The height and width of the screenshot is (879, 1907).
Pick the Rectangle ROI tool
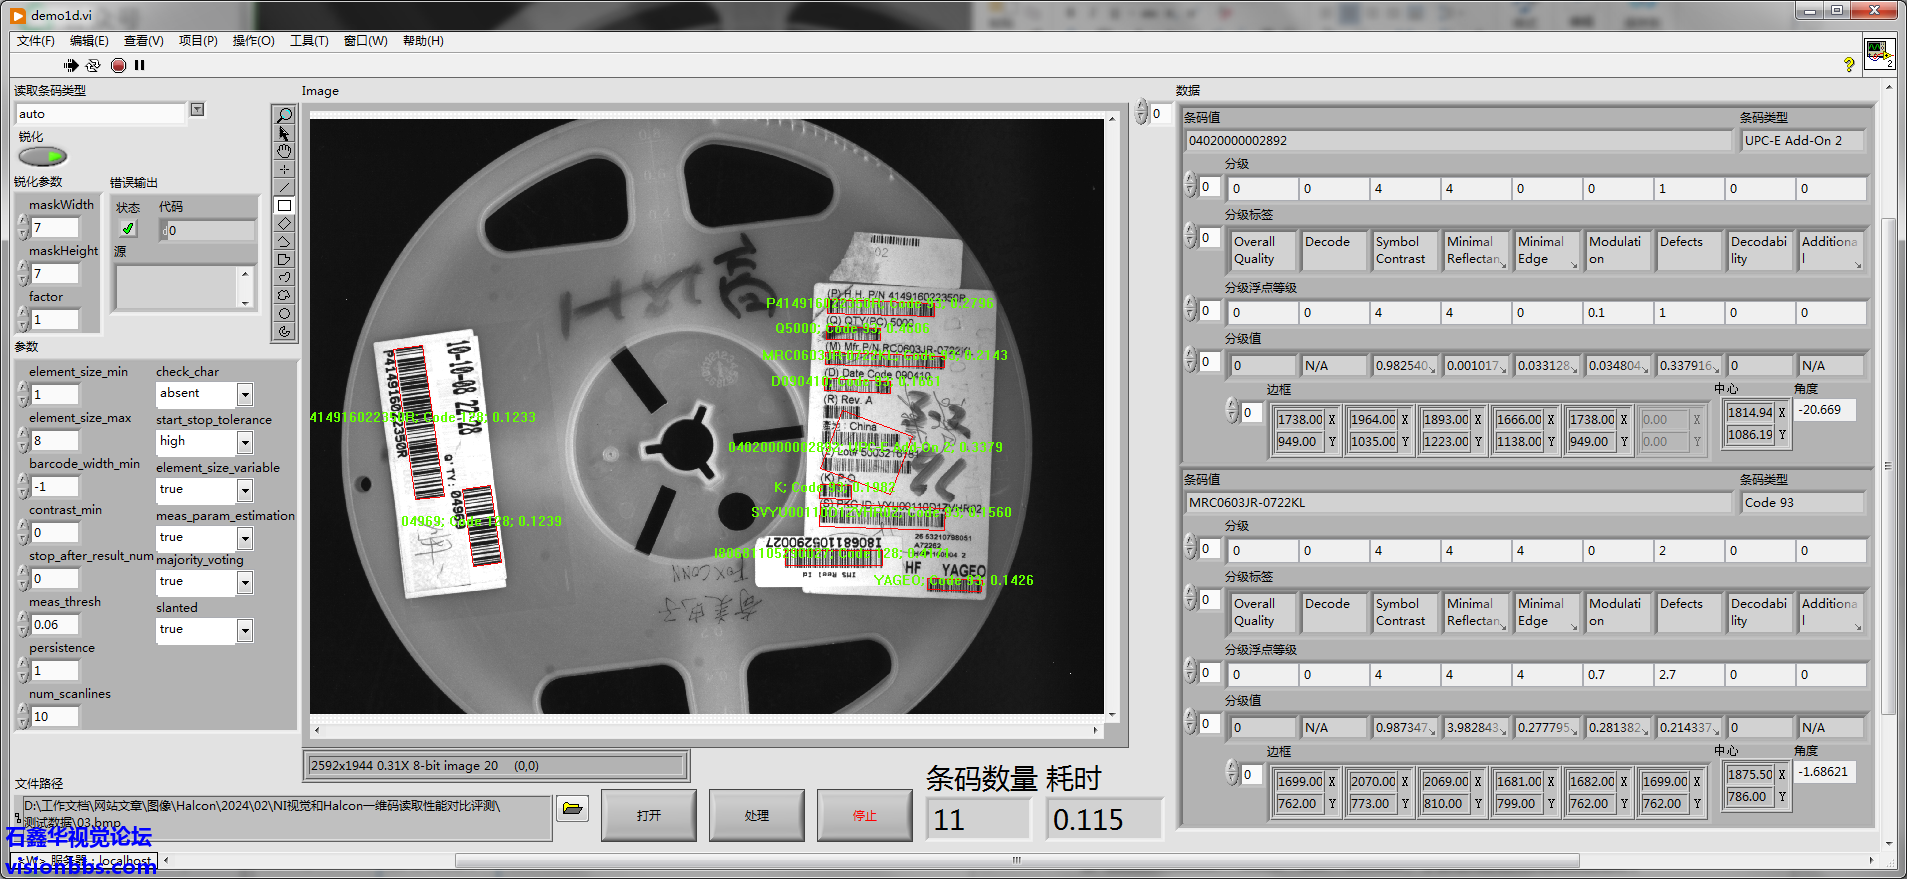click(x=285, y=206)
